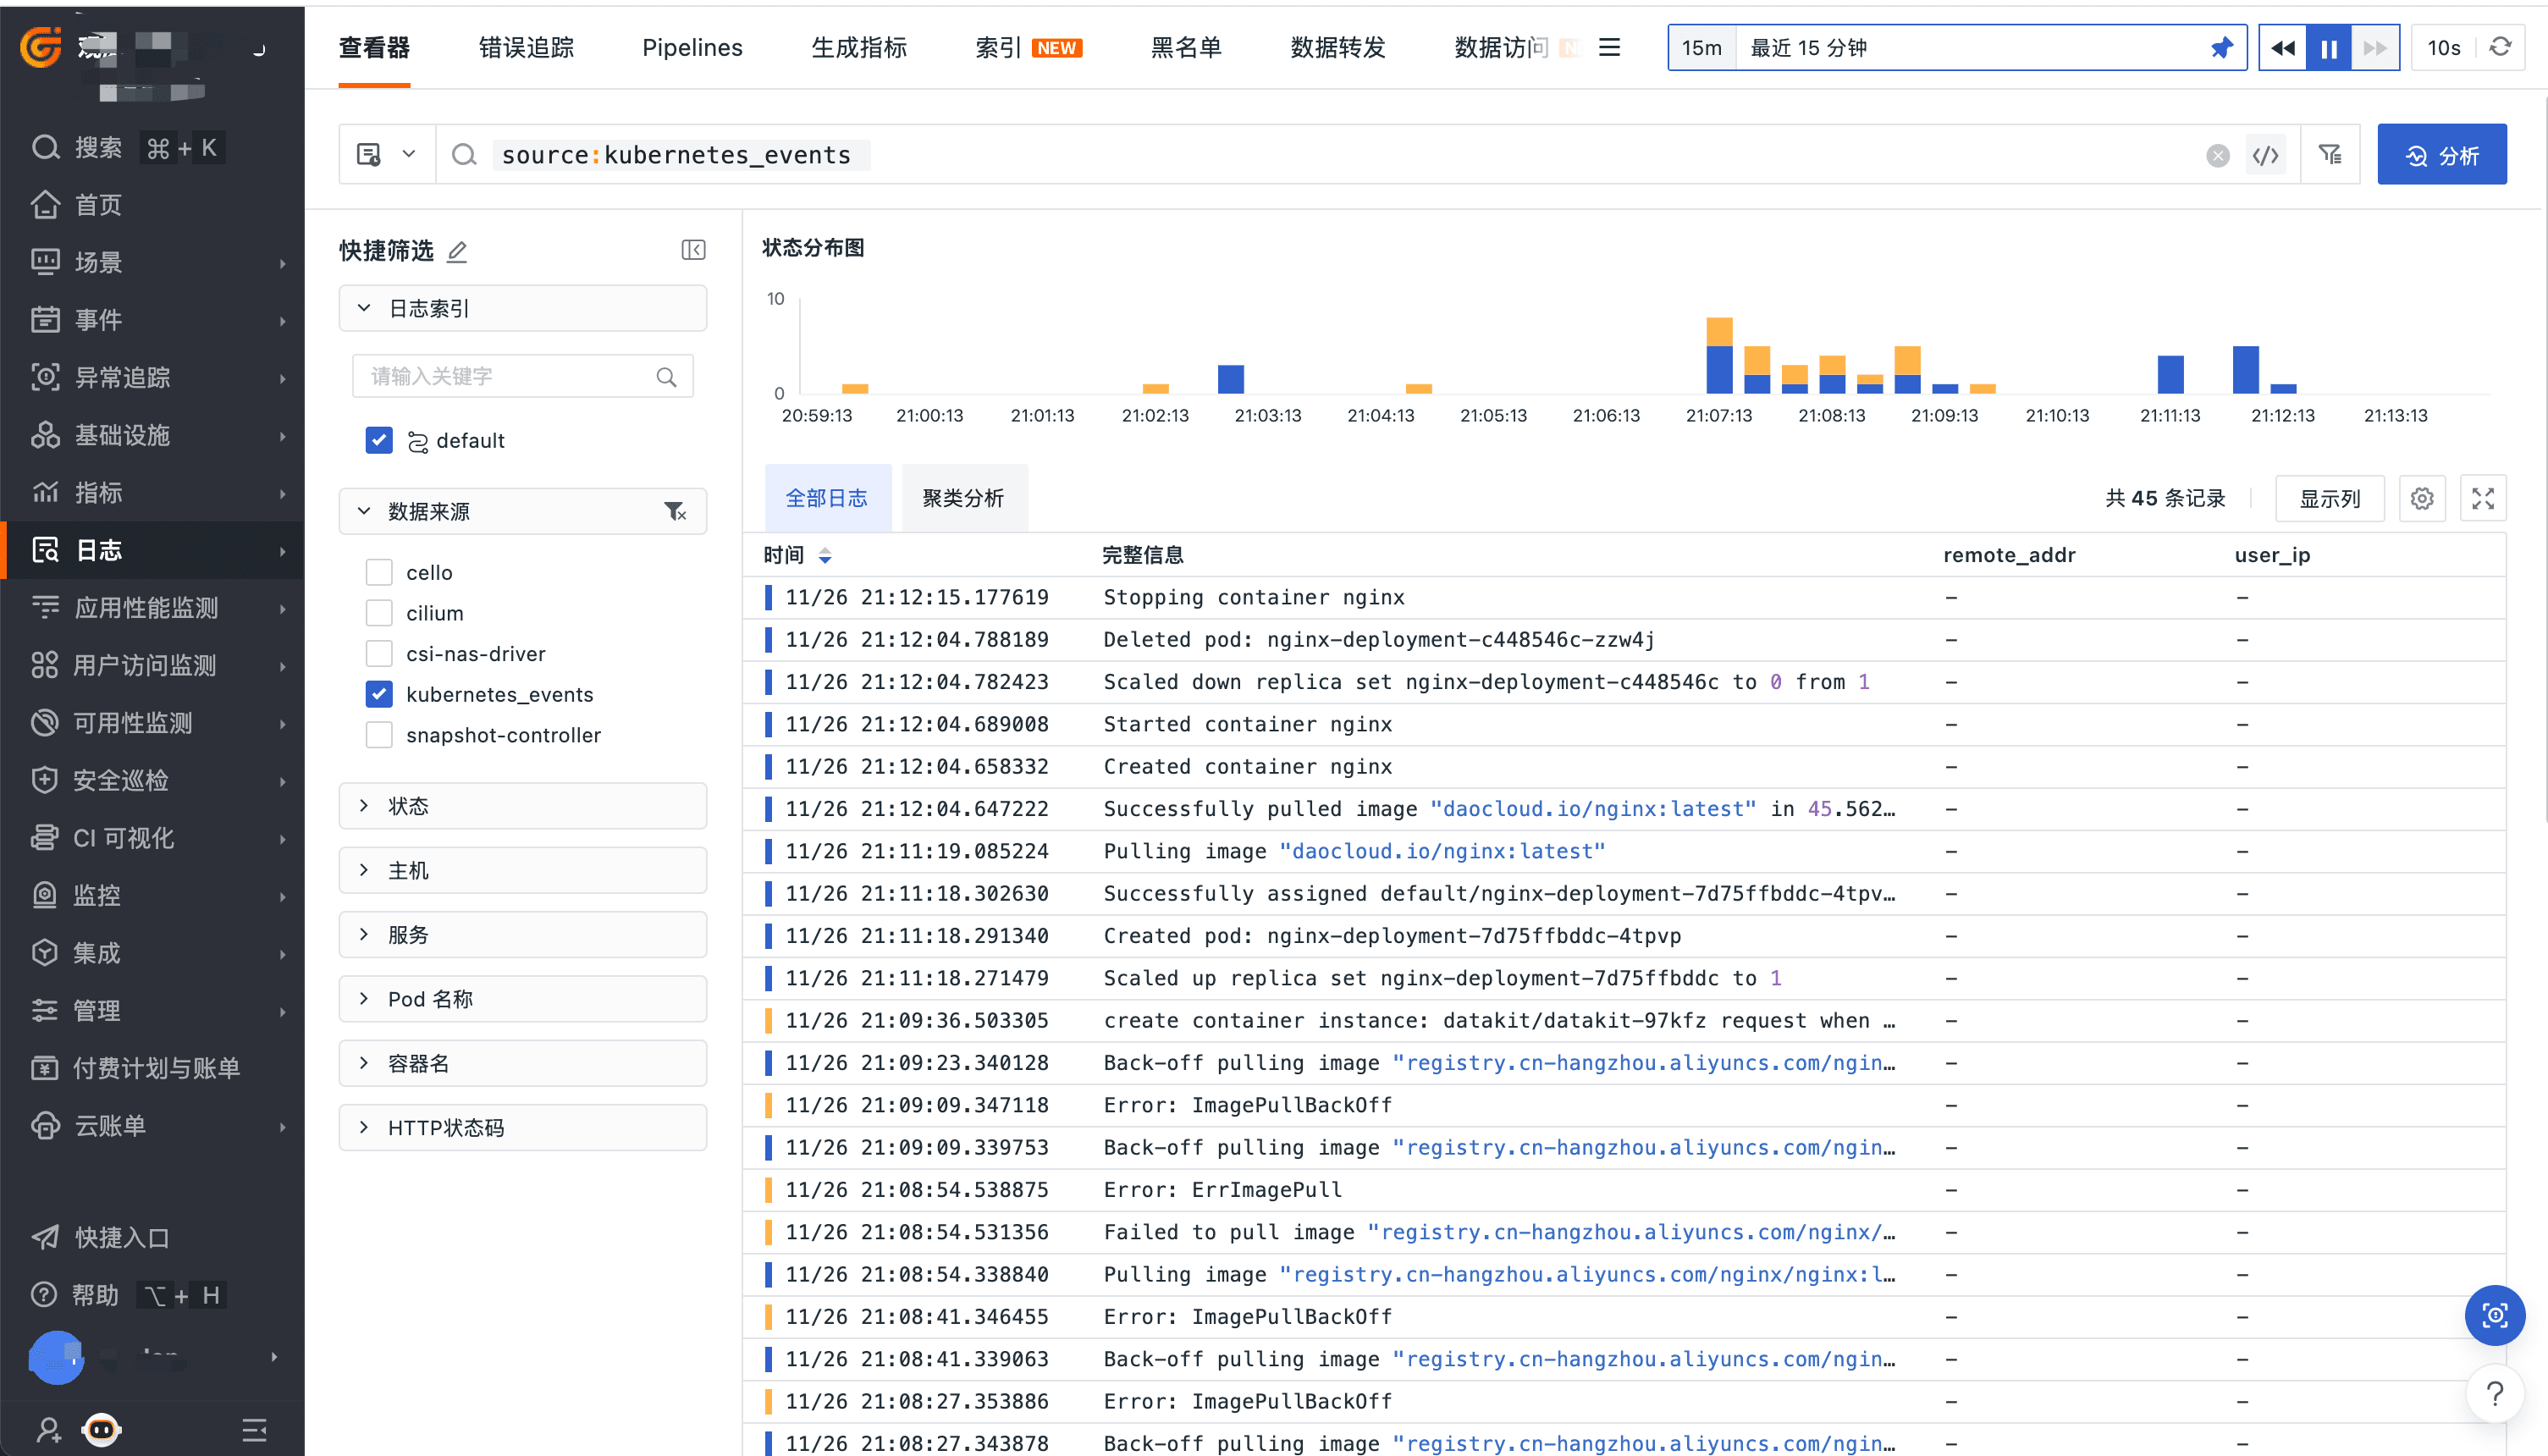Click the code mode toggle icon
The width and height of the screenshot is (2548, 1456).
(2266, 155)
